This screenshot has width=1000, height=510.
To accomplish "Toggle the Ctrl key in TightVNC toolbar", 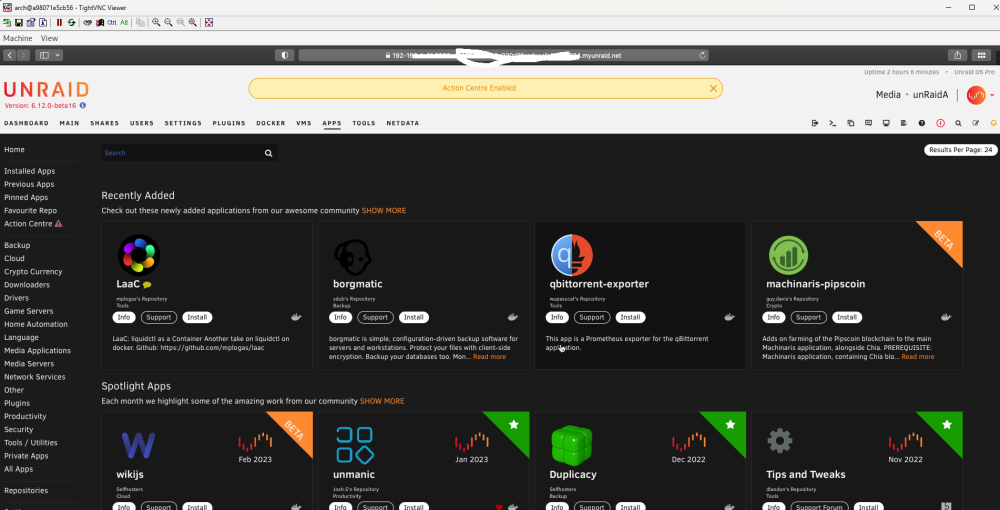I will [112, 22].
